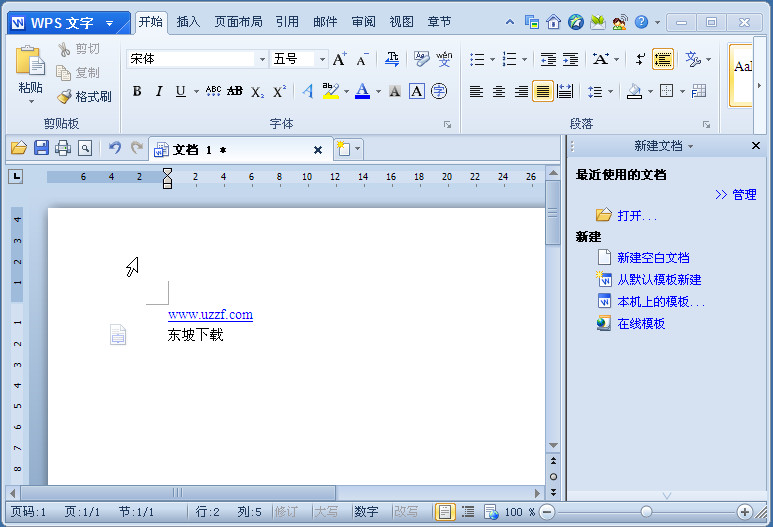Close the 文档 1 document tab
The width and height of the screenshot is (773, 527).
[x=318, y=150]
